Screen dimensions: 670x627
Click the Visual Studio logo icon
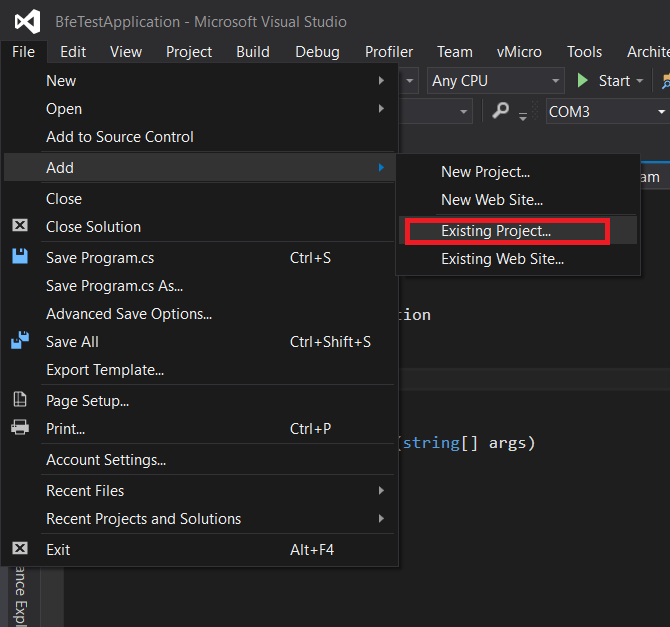(x=27, y=21)
